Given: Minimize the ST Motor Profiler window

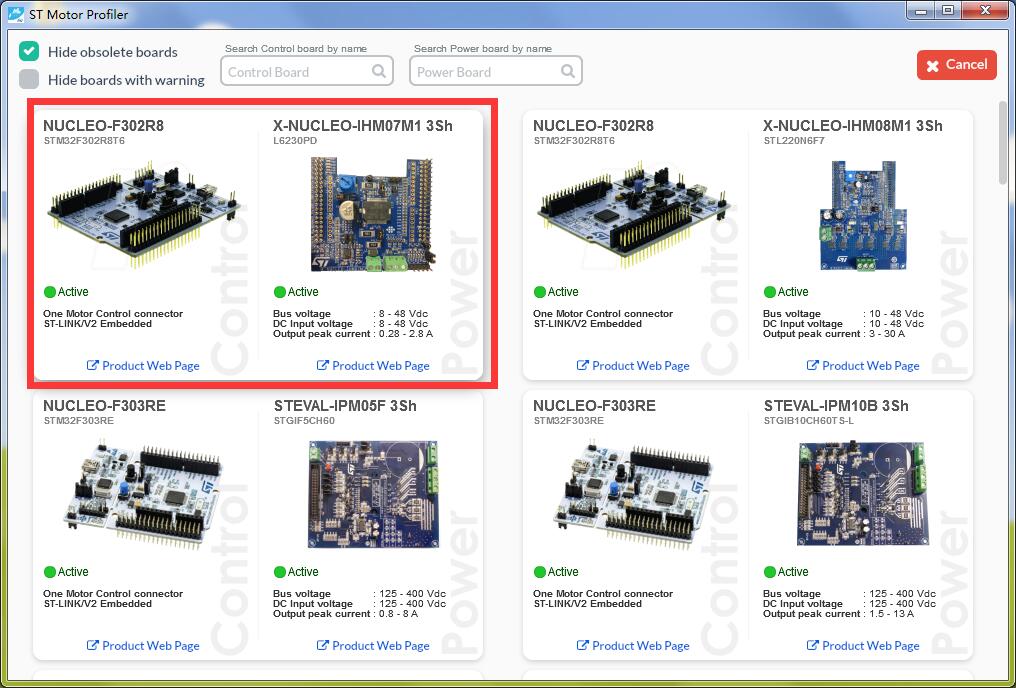Looking at the screenshot, I should (921, 10).
